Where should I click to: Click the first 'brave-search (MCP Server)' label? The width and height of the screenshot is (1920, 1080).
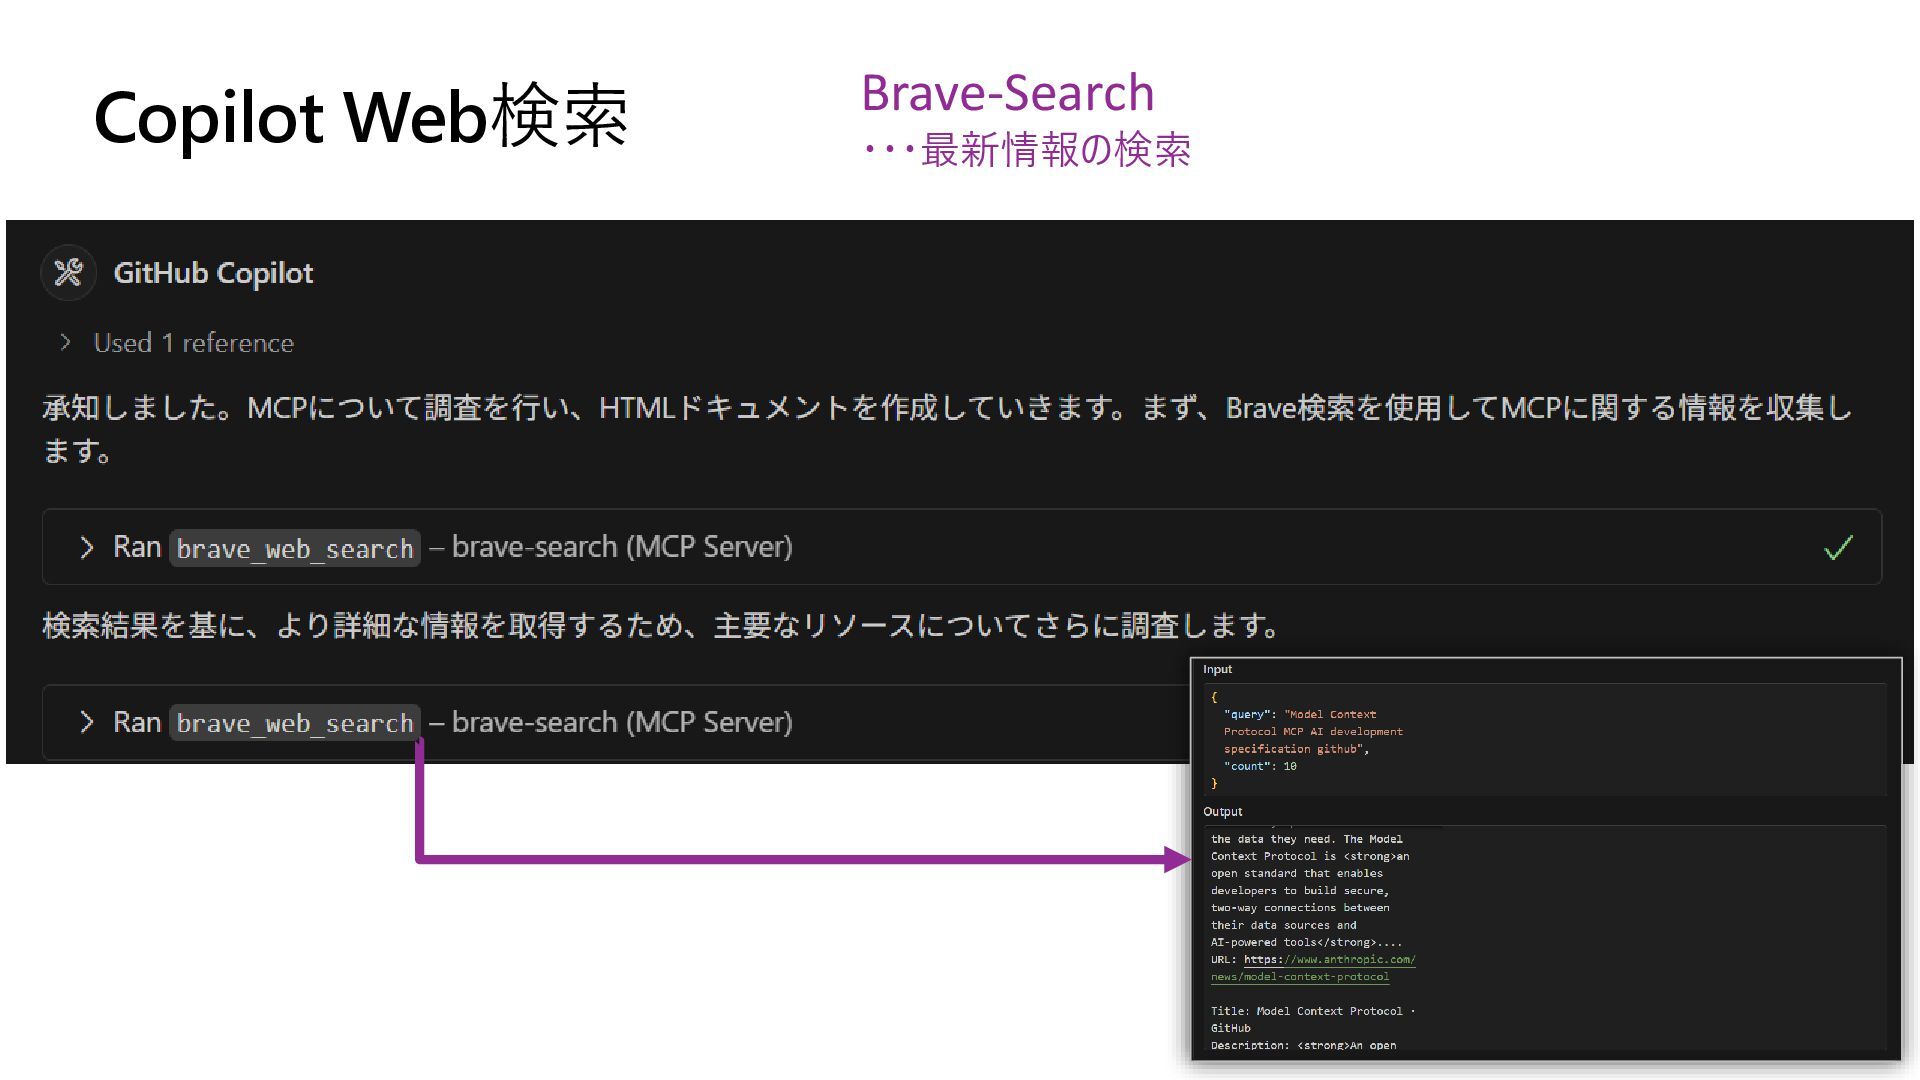[x=622, y=547]
